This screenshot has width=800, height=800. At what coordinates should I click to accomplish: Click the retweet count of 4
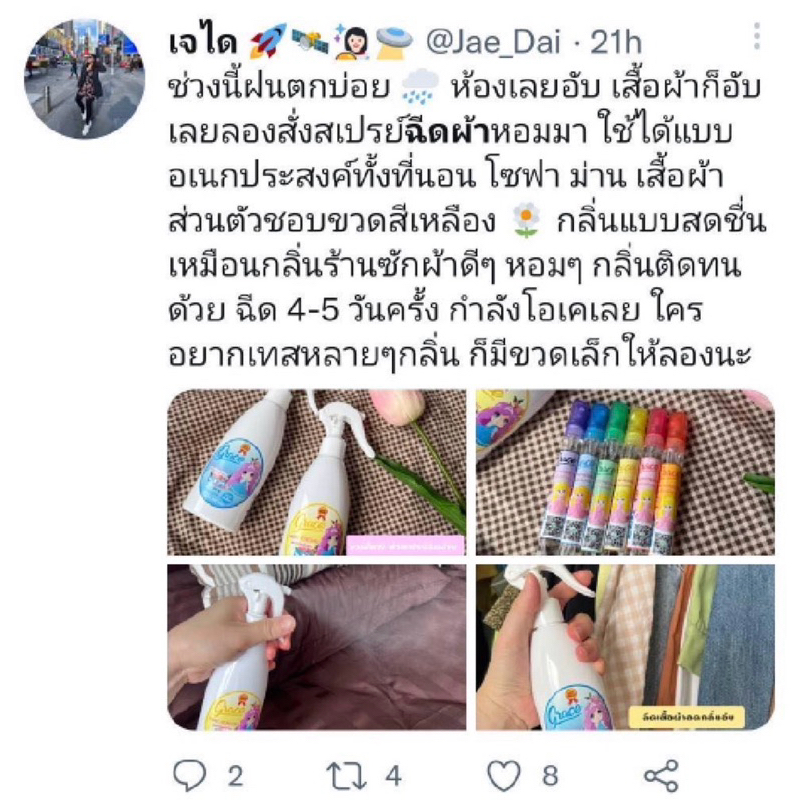[393, 776]
